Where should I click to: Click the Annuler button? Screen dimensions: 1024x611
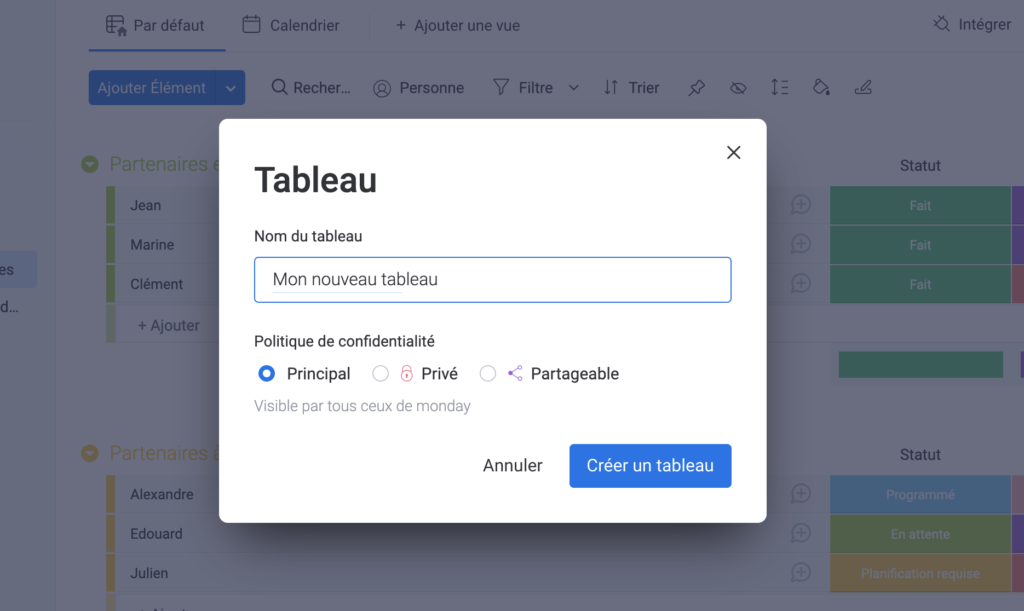[x=513, y=465]
